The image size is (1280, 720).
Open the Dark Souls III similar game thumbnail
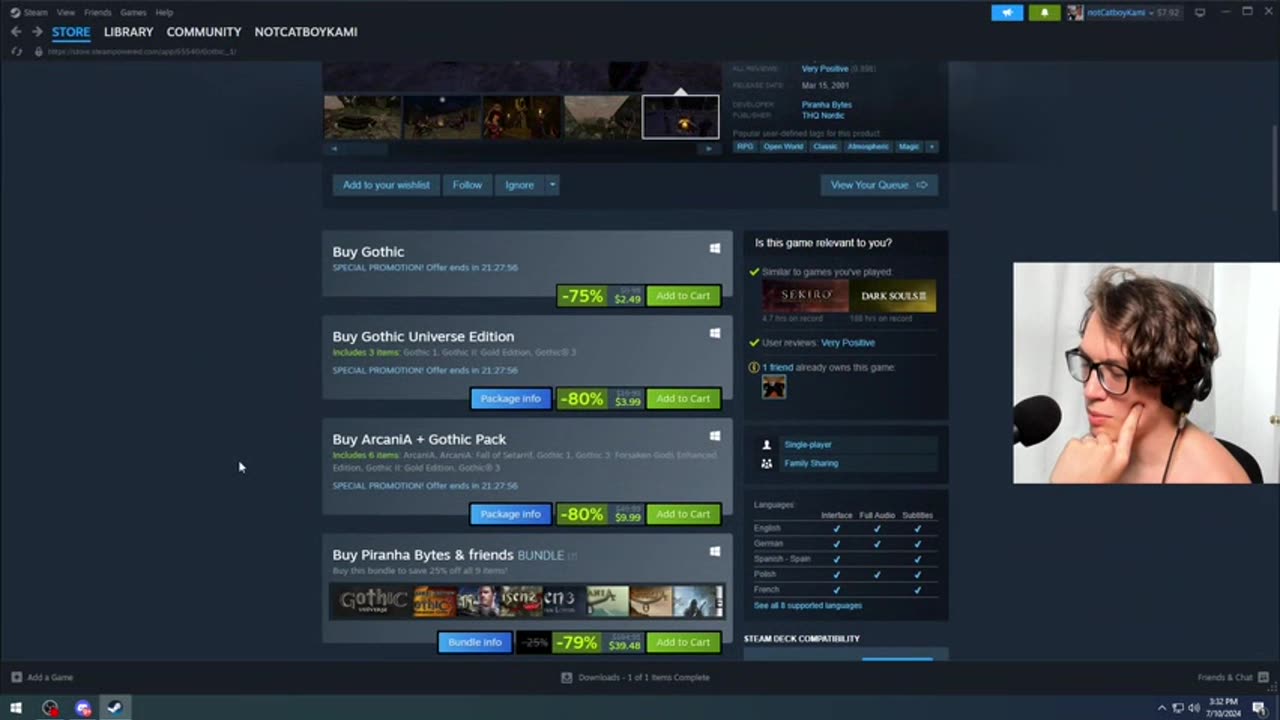coord(893,296)
